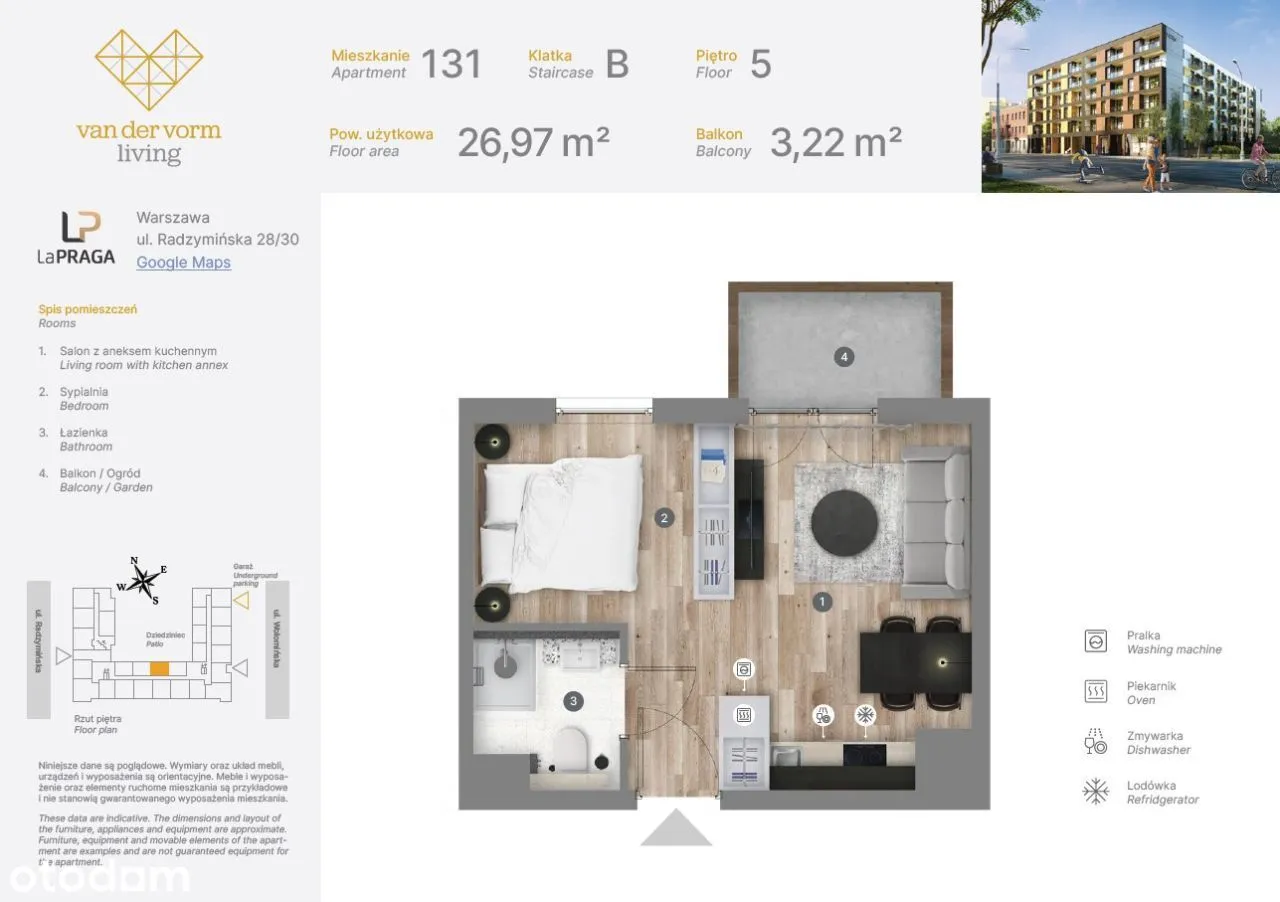Click the floor area value 26,97 m²
Screen dimensions: 1280x902
(534, 142)
